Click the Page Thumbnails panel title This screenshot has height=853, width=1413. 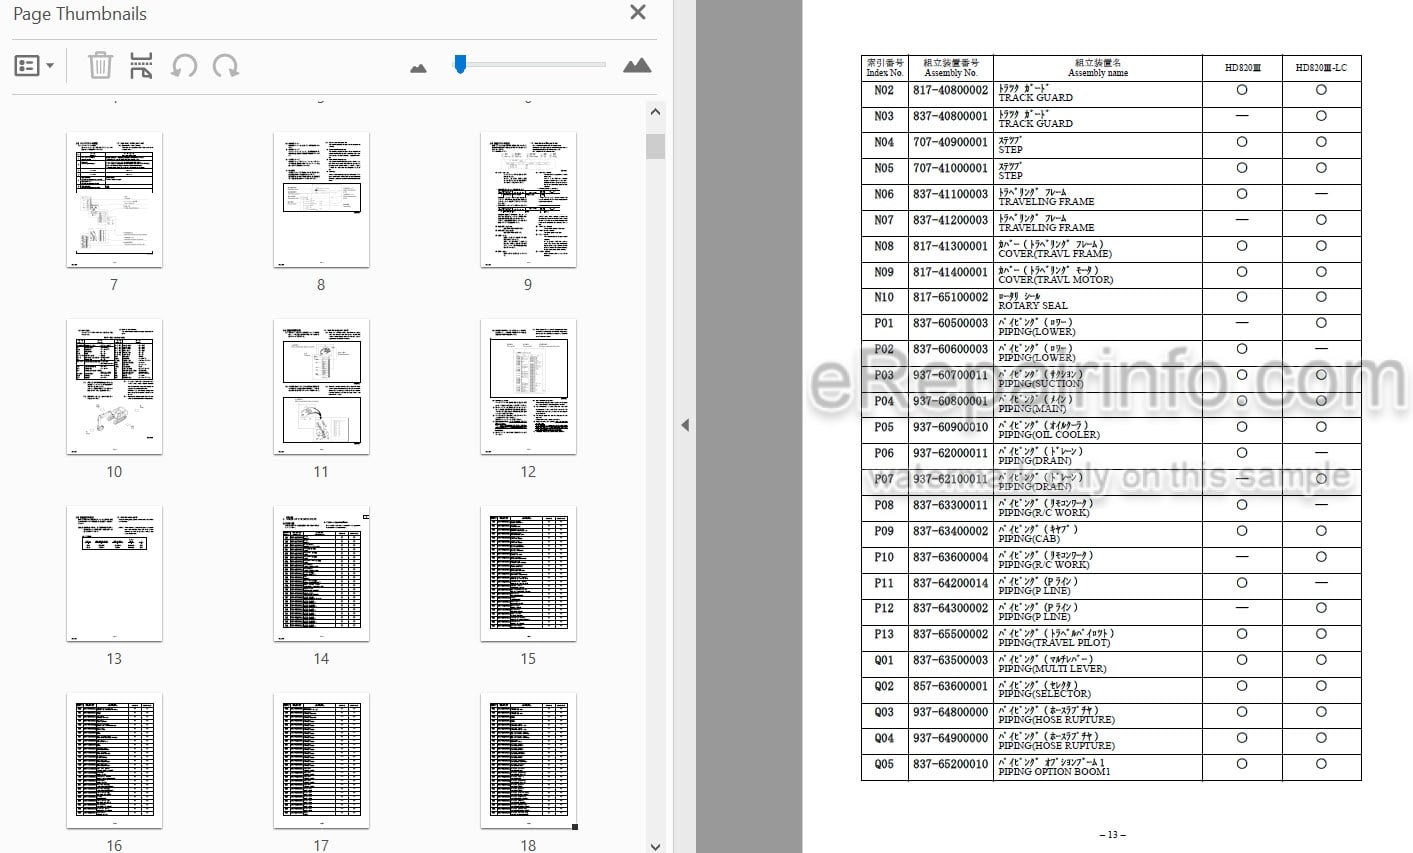click(80, 14)
